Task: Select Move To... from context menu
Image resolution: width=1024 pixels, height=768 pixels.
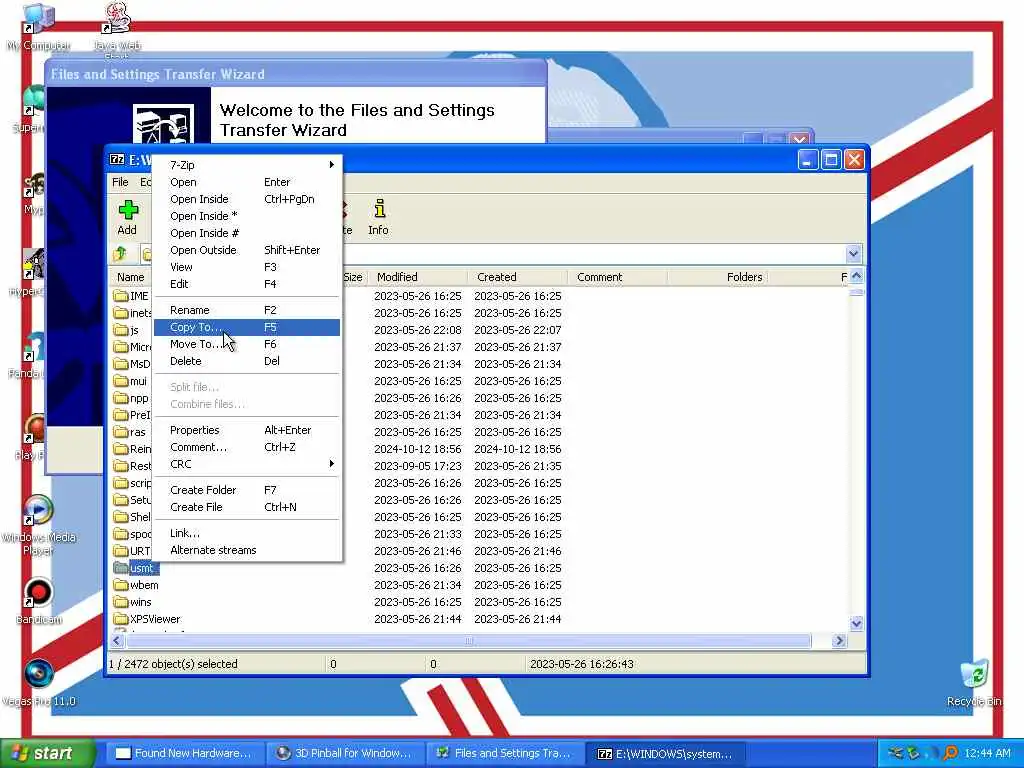Action: pos(247,344)
